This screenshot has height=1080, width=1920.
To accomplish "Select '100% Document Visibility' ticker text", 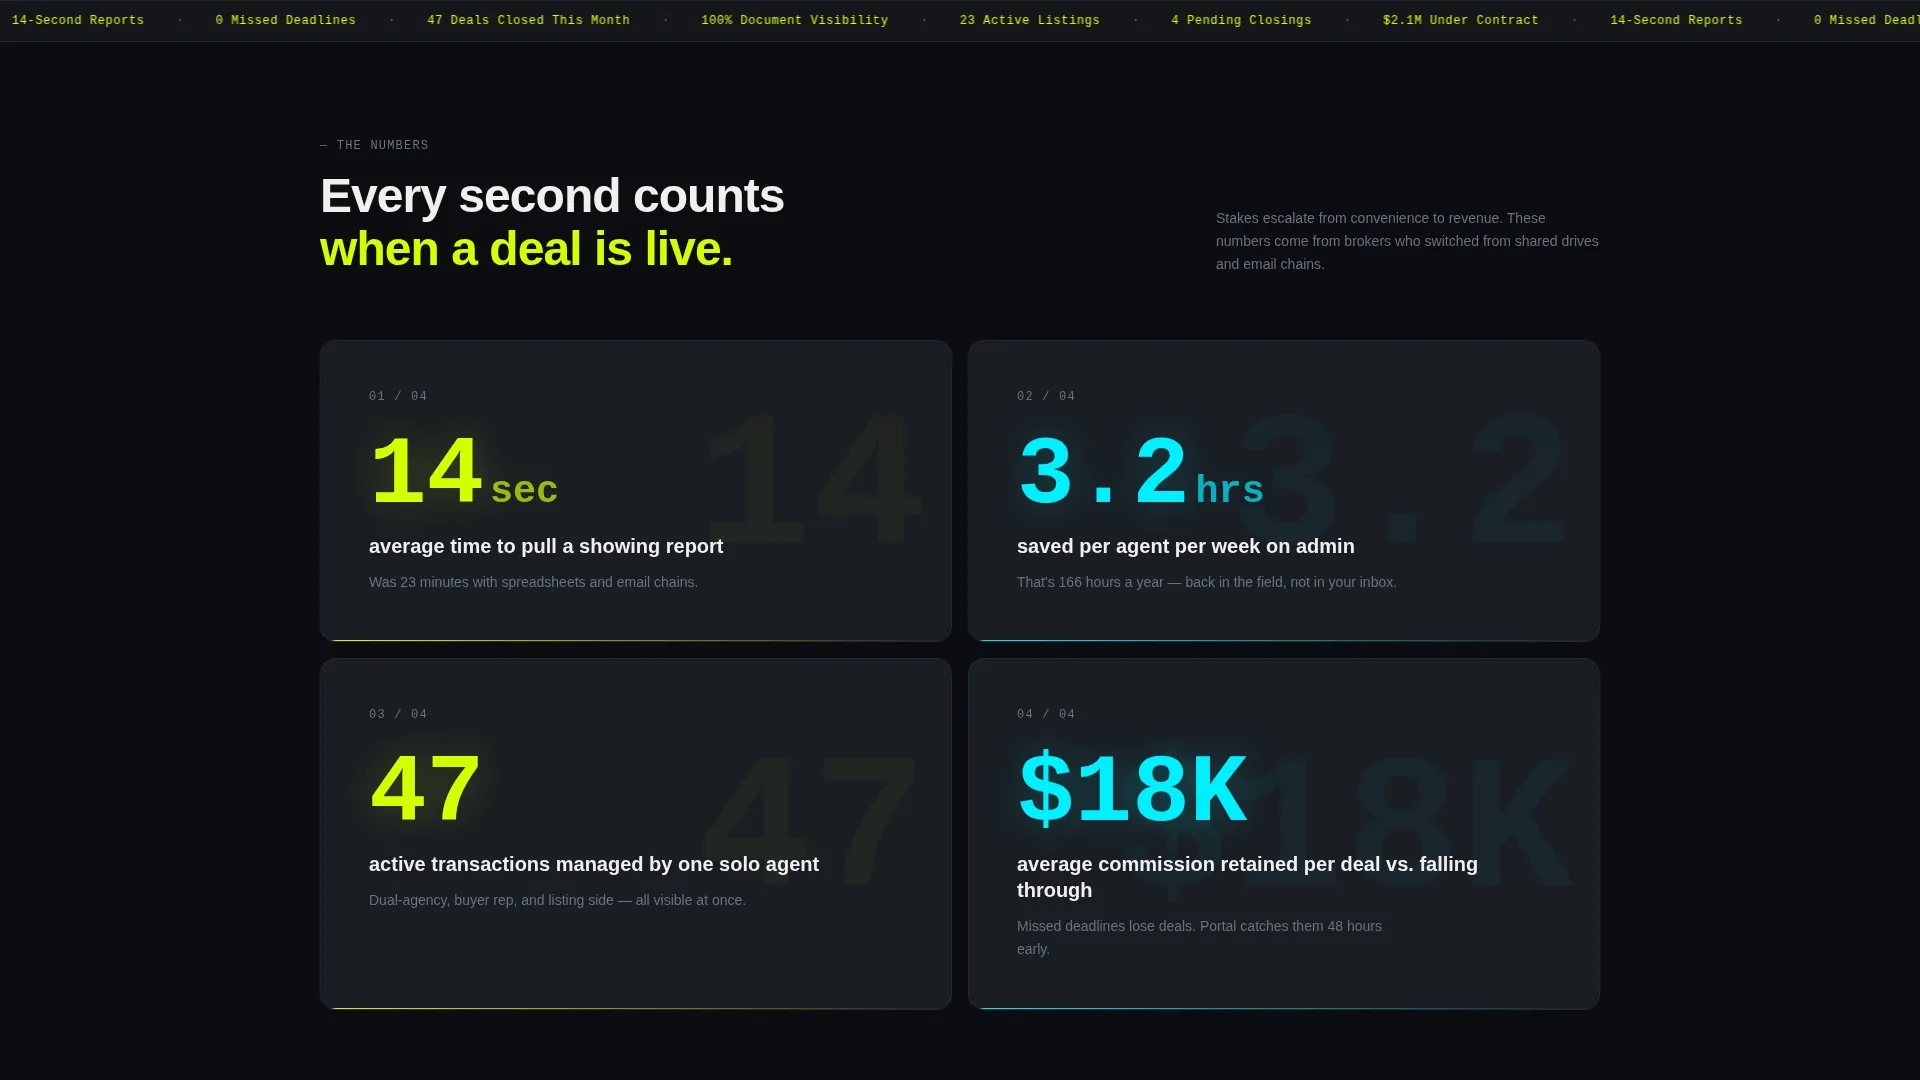I will coord(794,20).
